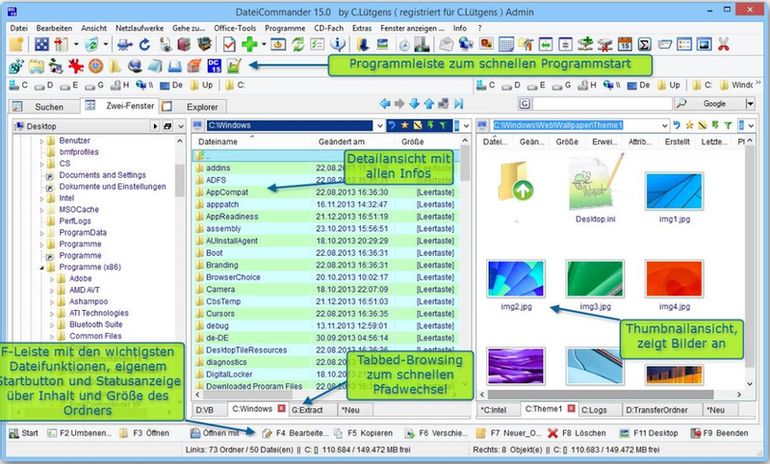770x464 pixels.
Task: Open the Desktop tree combo dropdown
Action: (181, 127)
